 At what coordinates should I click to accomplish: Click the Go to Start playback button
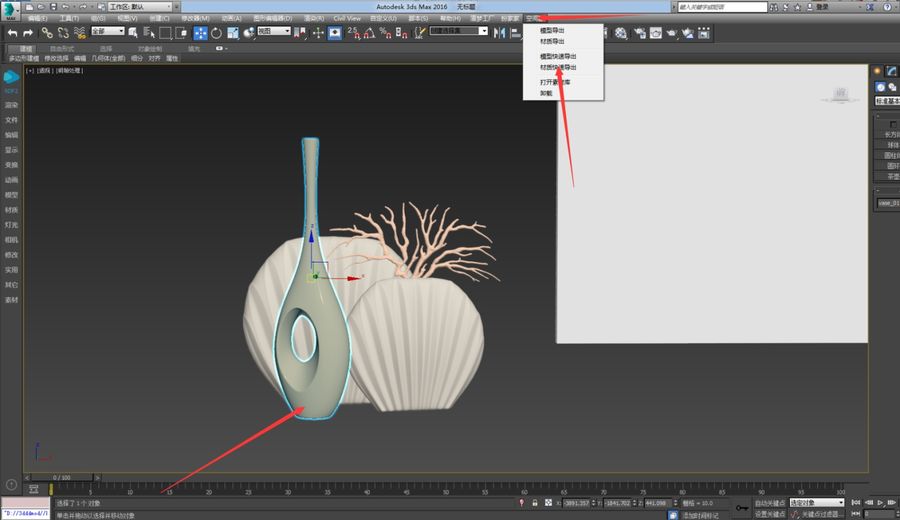click(x=856, y=503)
